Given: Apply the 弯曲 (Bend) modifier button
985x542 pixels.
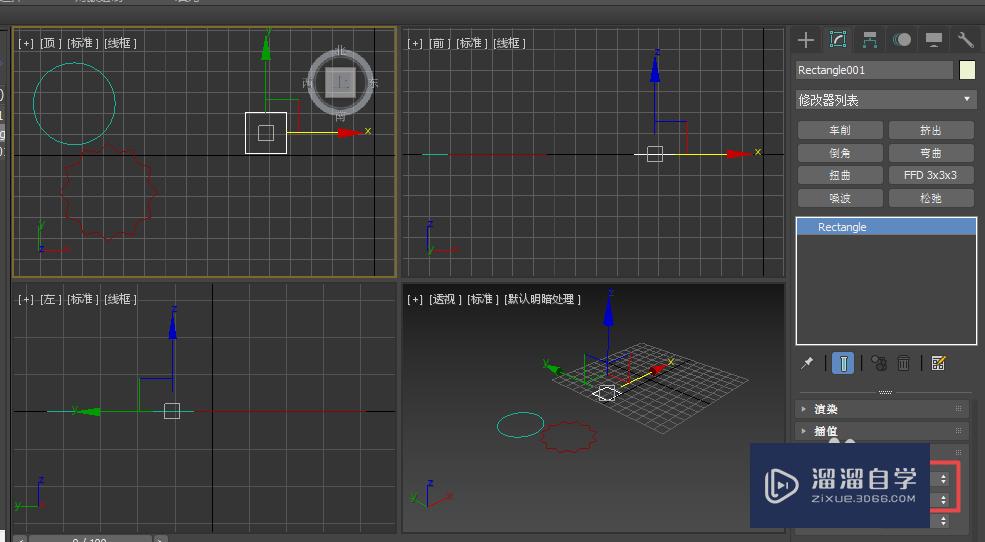Looking at the screenshot, I should pyautogui.click(x=931, y=153).
